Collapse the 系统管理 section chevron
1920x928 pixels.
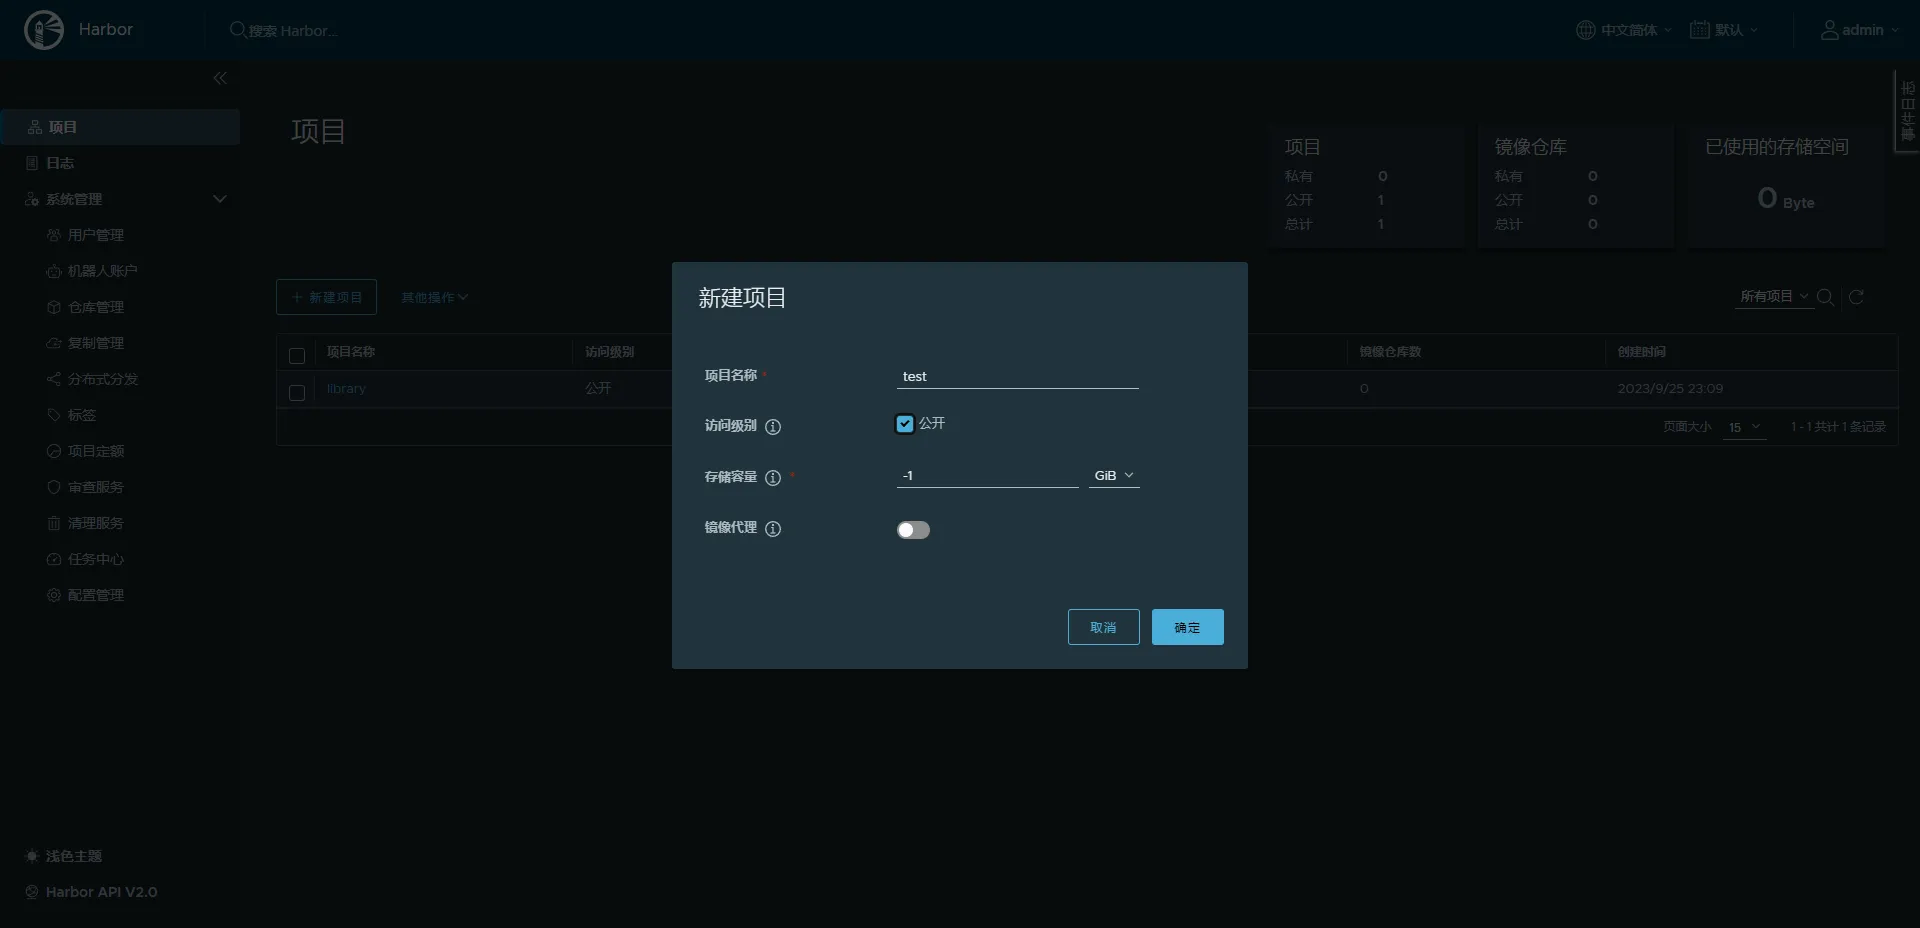(220, 199)
